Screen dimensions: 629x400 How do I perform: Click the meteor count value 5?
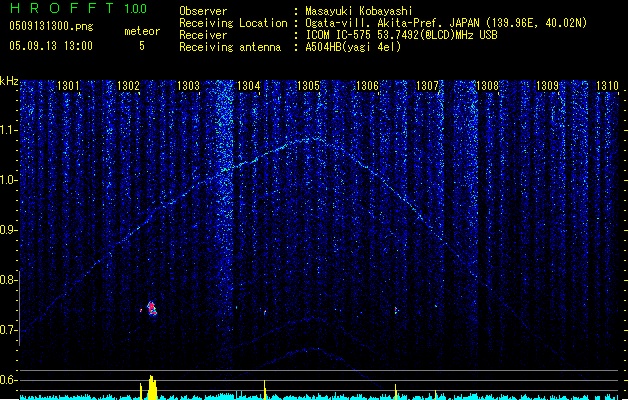[142, 46]
